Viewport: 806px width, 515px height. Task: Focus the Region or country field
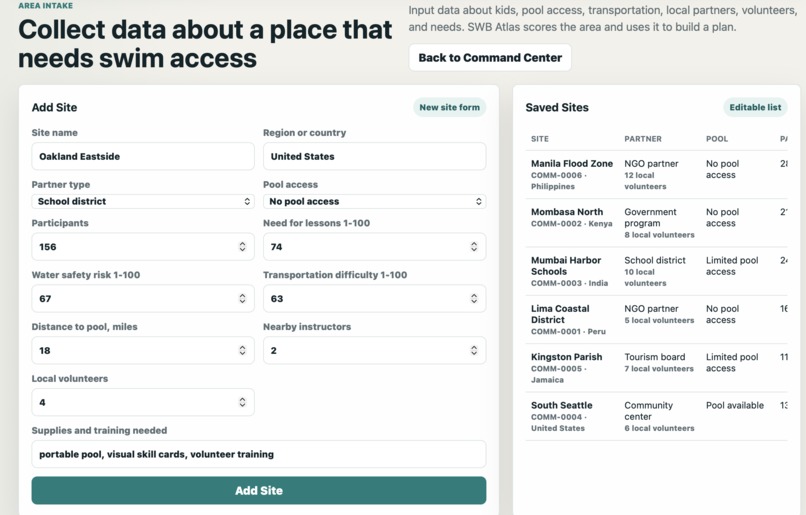[x=374, y=156]
